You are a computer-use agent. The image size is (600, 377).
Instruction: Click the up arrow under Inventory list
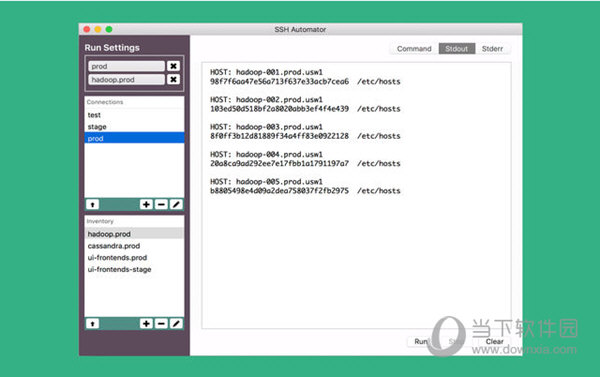[x=92, y=324]
